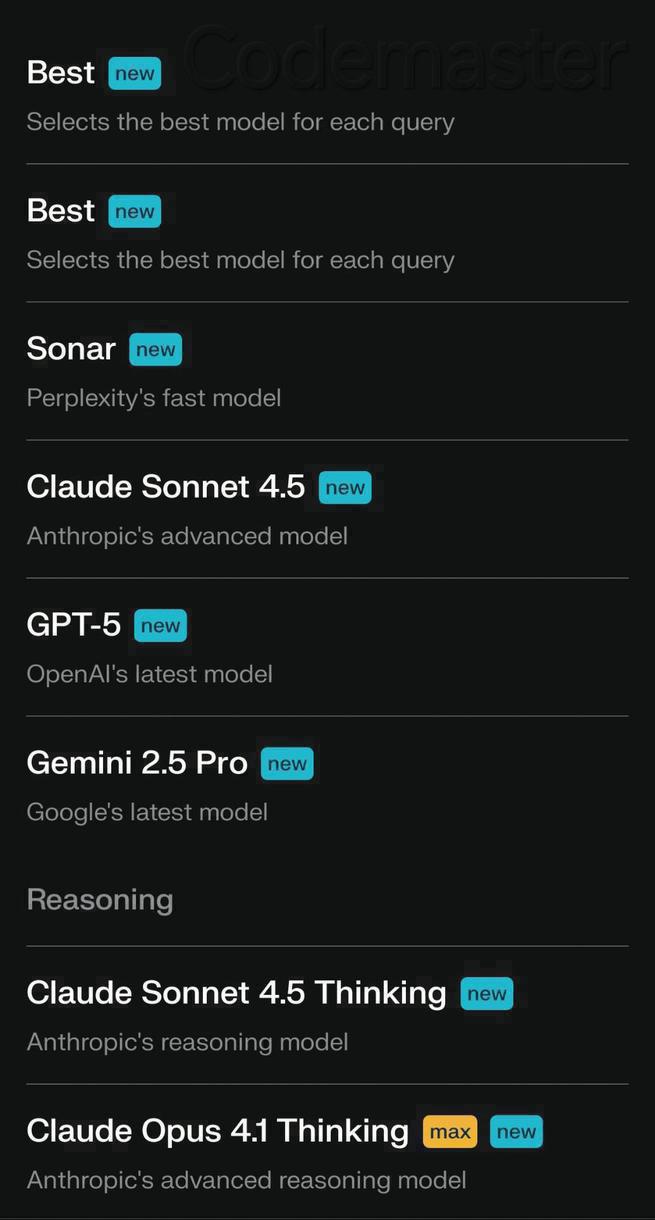Image resolution: width=655 pixels, height=1220 pixels.
Task: Click the max badge on Claude Opus 4.1
Action: click(449, 1131)
